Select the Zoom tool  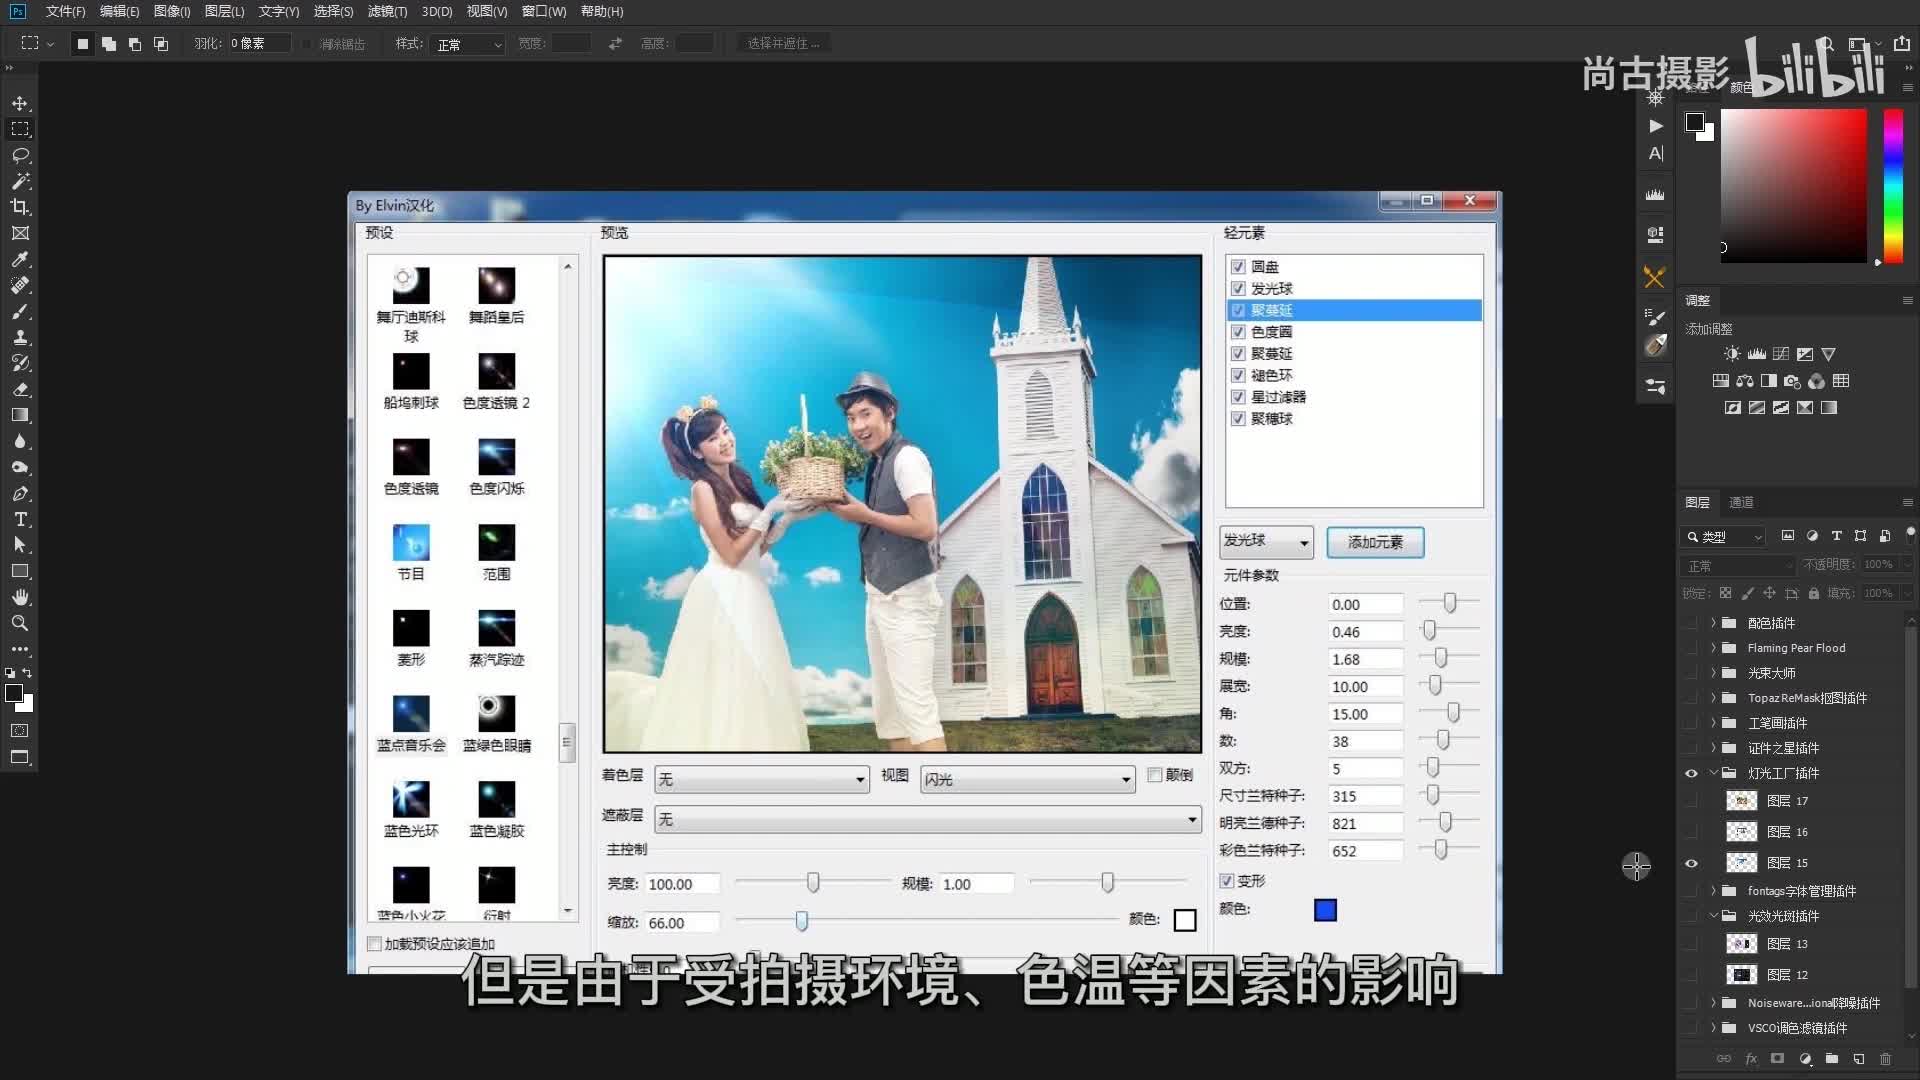[x=20, y=623]
